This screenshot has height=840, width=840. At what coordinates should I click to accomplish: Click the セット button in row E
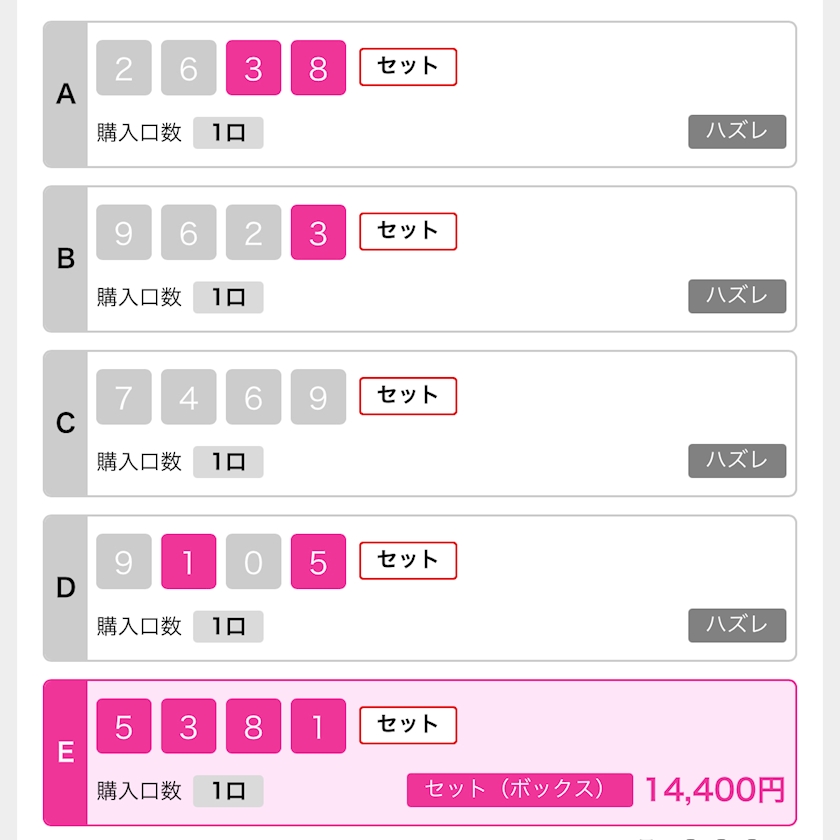[x=408, y=725]
